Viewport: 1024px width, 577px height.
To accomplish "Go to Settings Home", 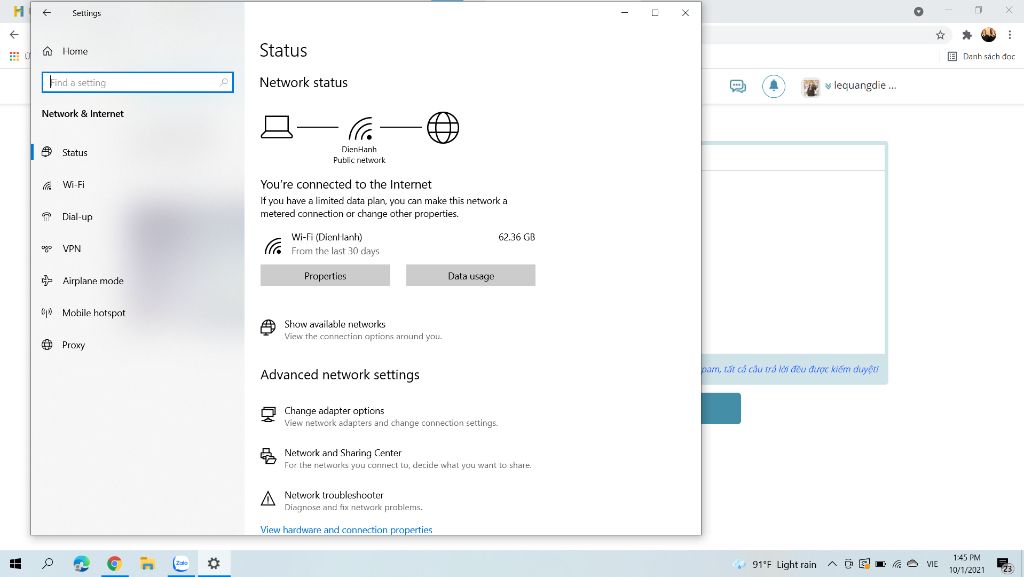I will point(74,51).
